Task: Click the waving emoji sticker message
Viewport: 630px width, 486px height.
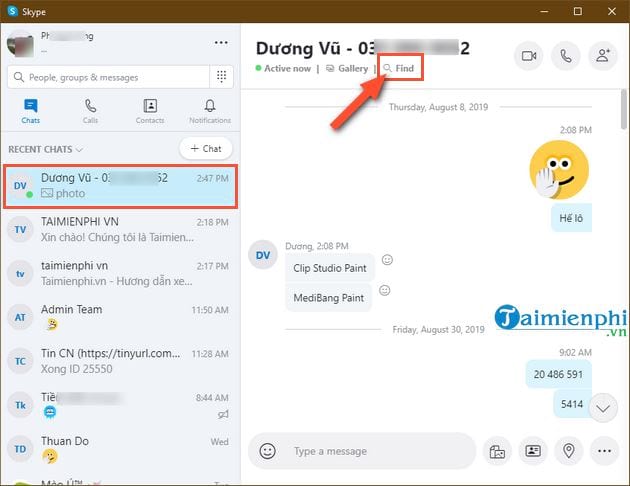Action: (559, 170)
